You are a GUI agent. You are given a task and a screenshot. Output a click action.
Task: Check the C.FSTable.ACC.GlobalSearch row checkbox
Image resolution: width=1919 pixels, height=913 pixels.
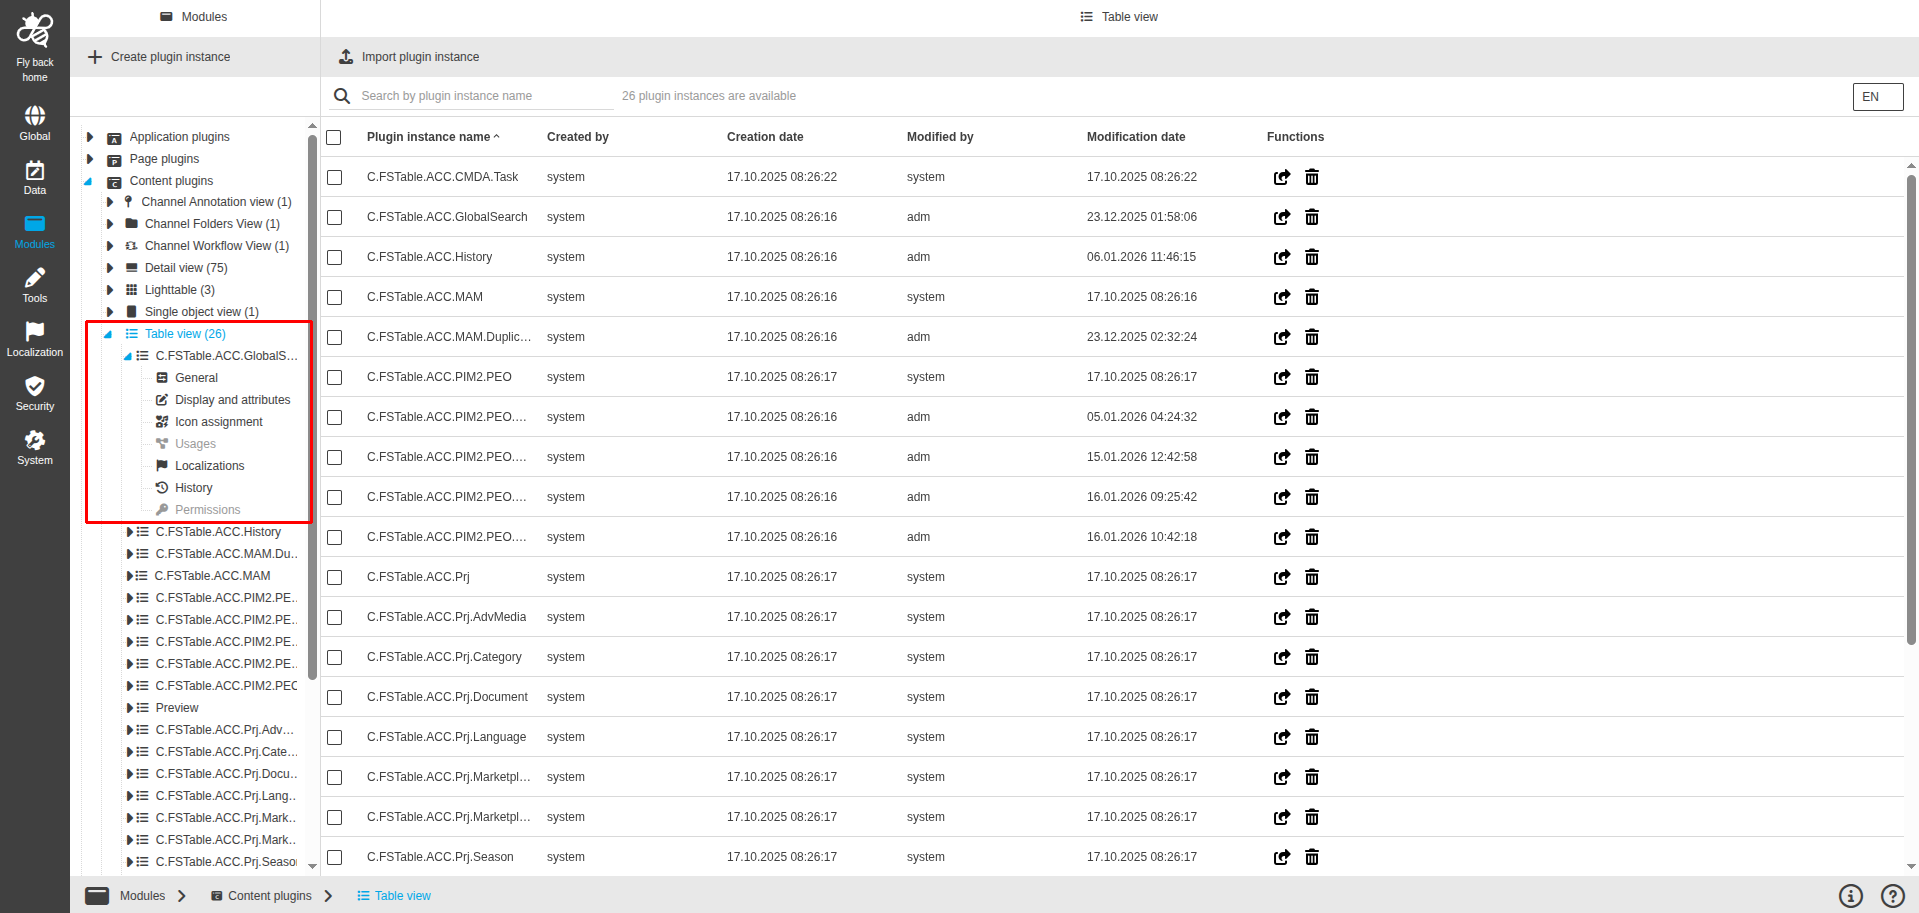(x=334, y=217)
